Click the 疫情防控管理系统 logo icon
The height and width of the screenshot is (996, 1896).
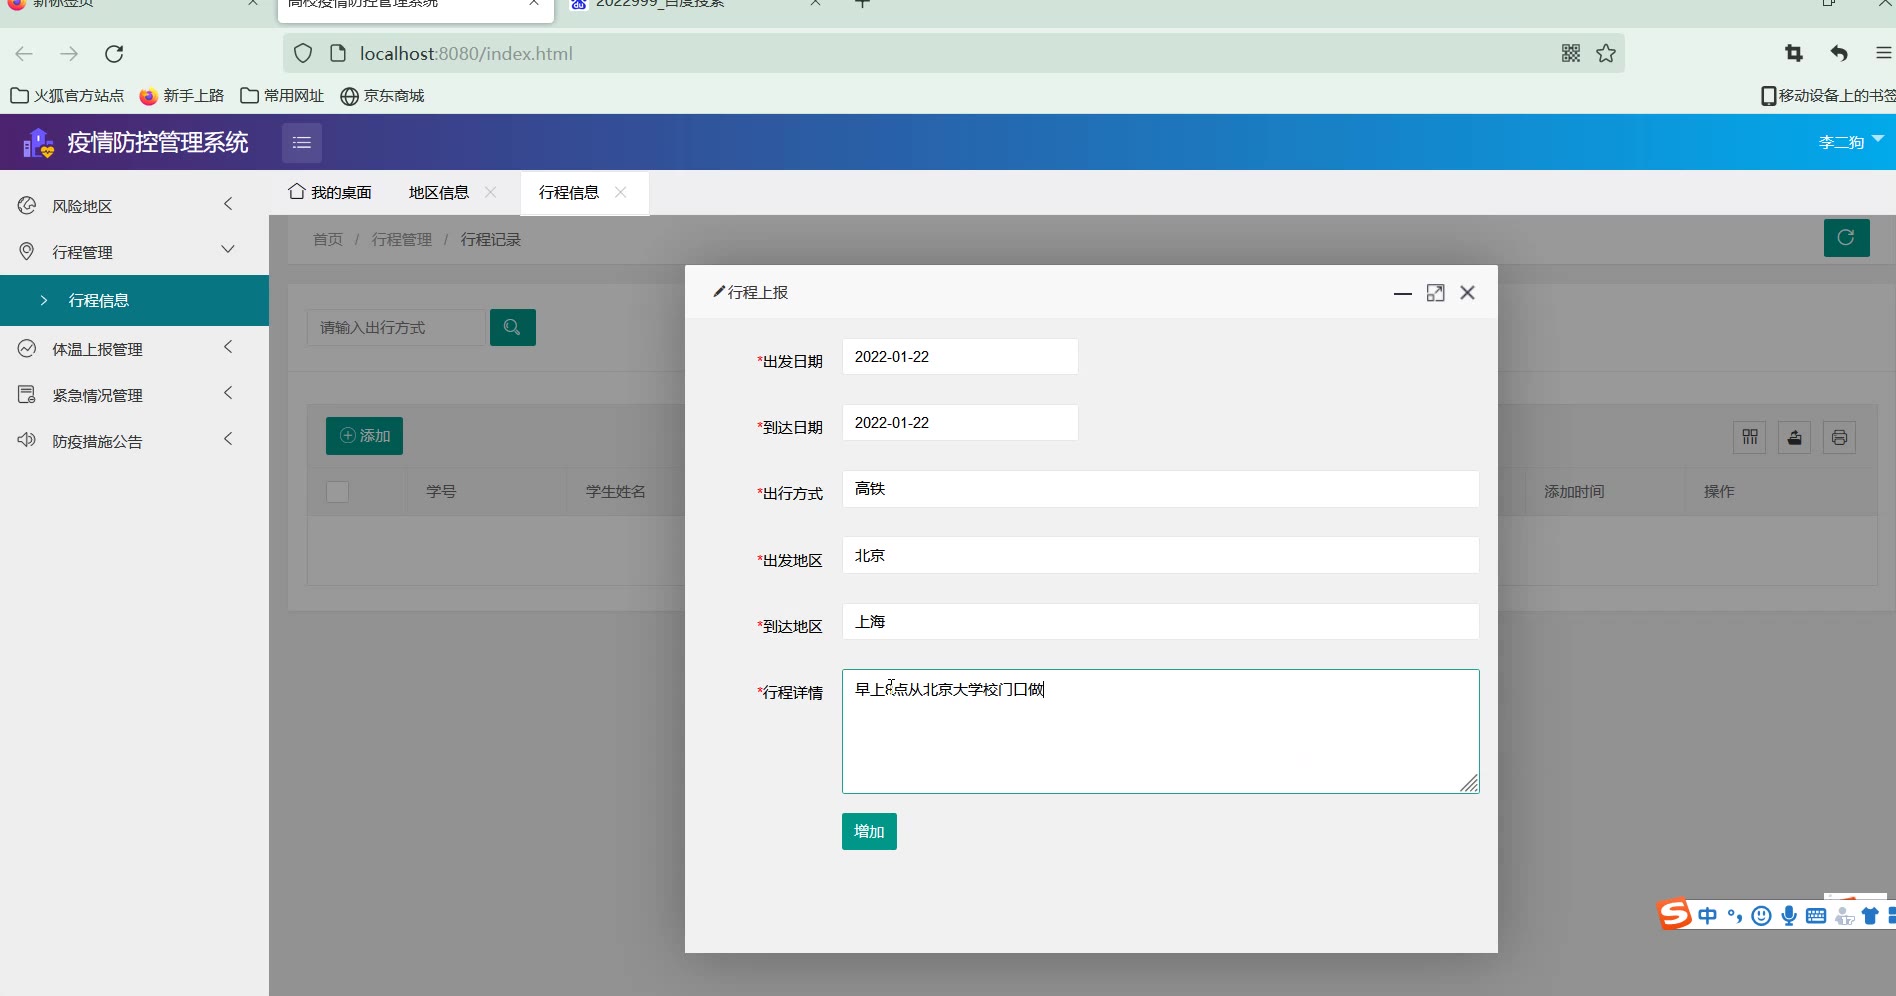pos(38,143)
